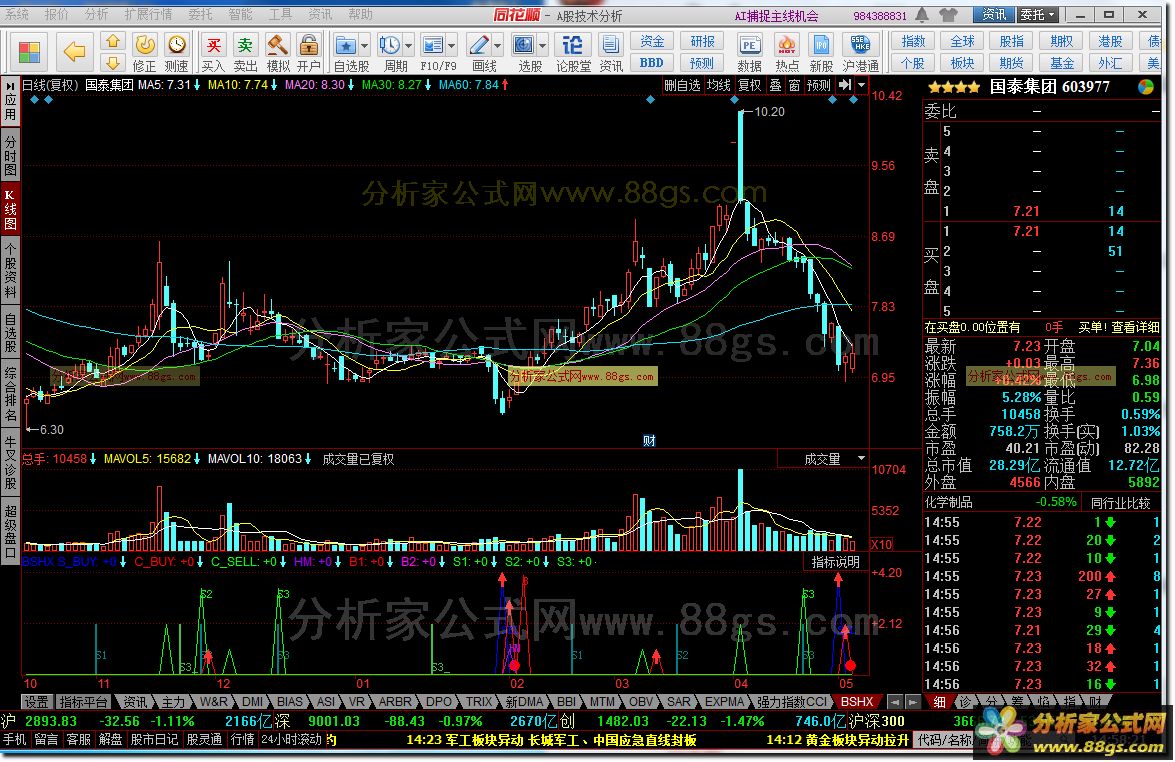The width and height of the screenshot is (1175, 762).
Task: Open the 模拟 simulated trading gavel icon
Action: [x=278, y=52]
